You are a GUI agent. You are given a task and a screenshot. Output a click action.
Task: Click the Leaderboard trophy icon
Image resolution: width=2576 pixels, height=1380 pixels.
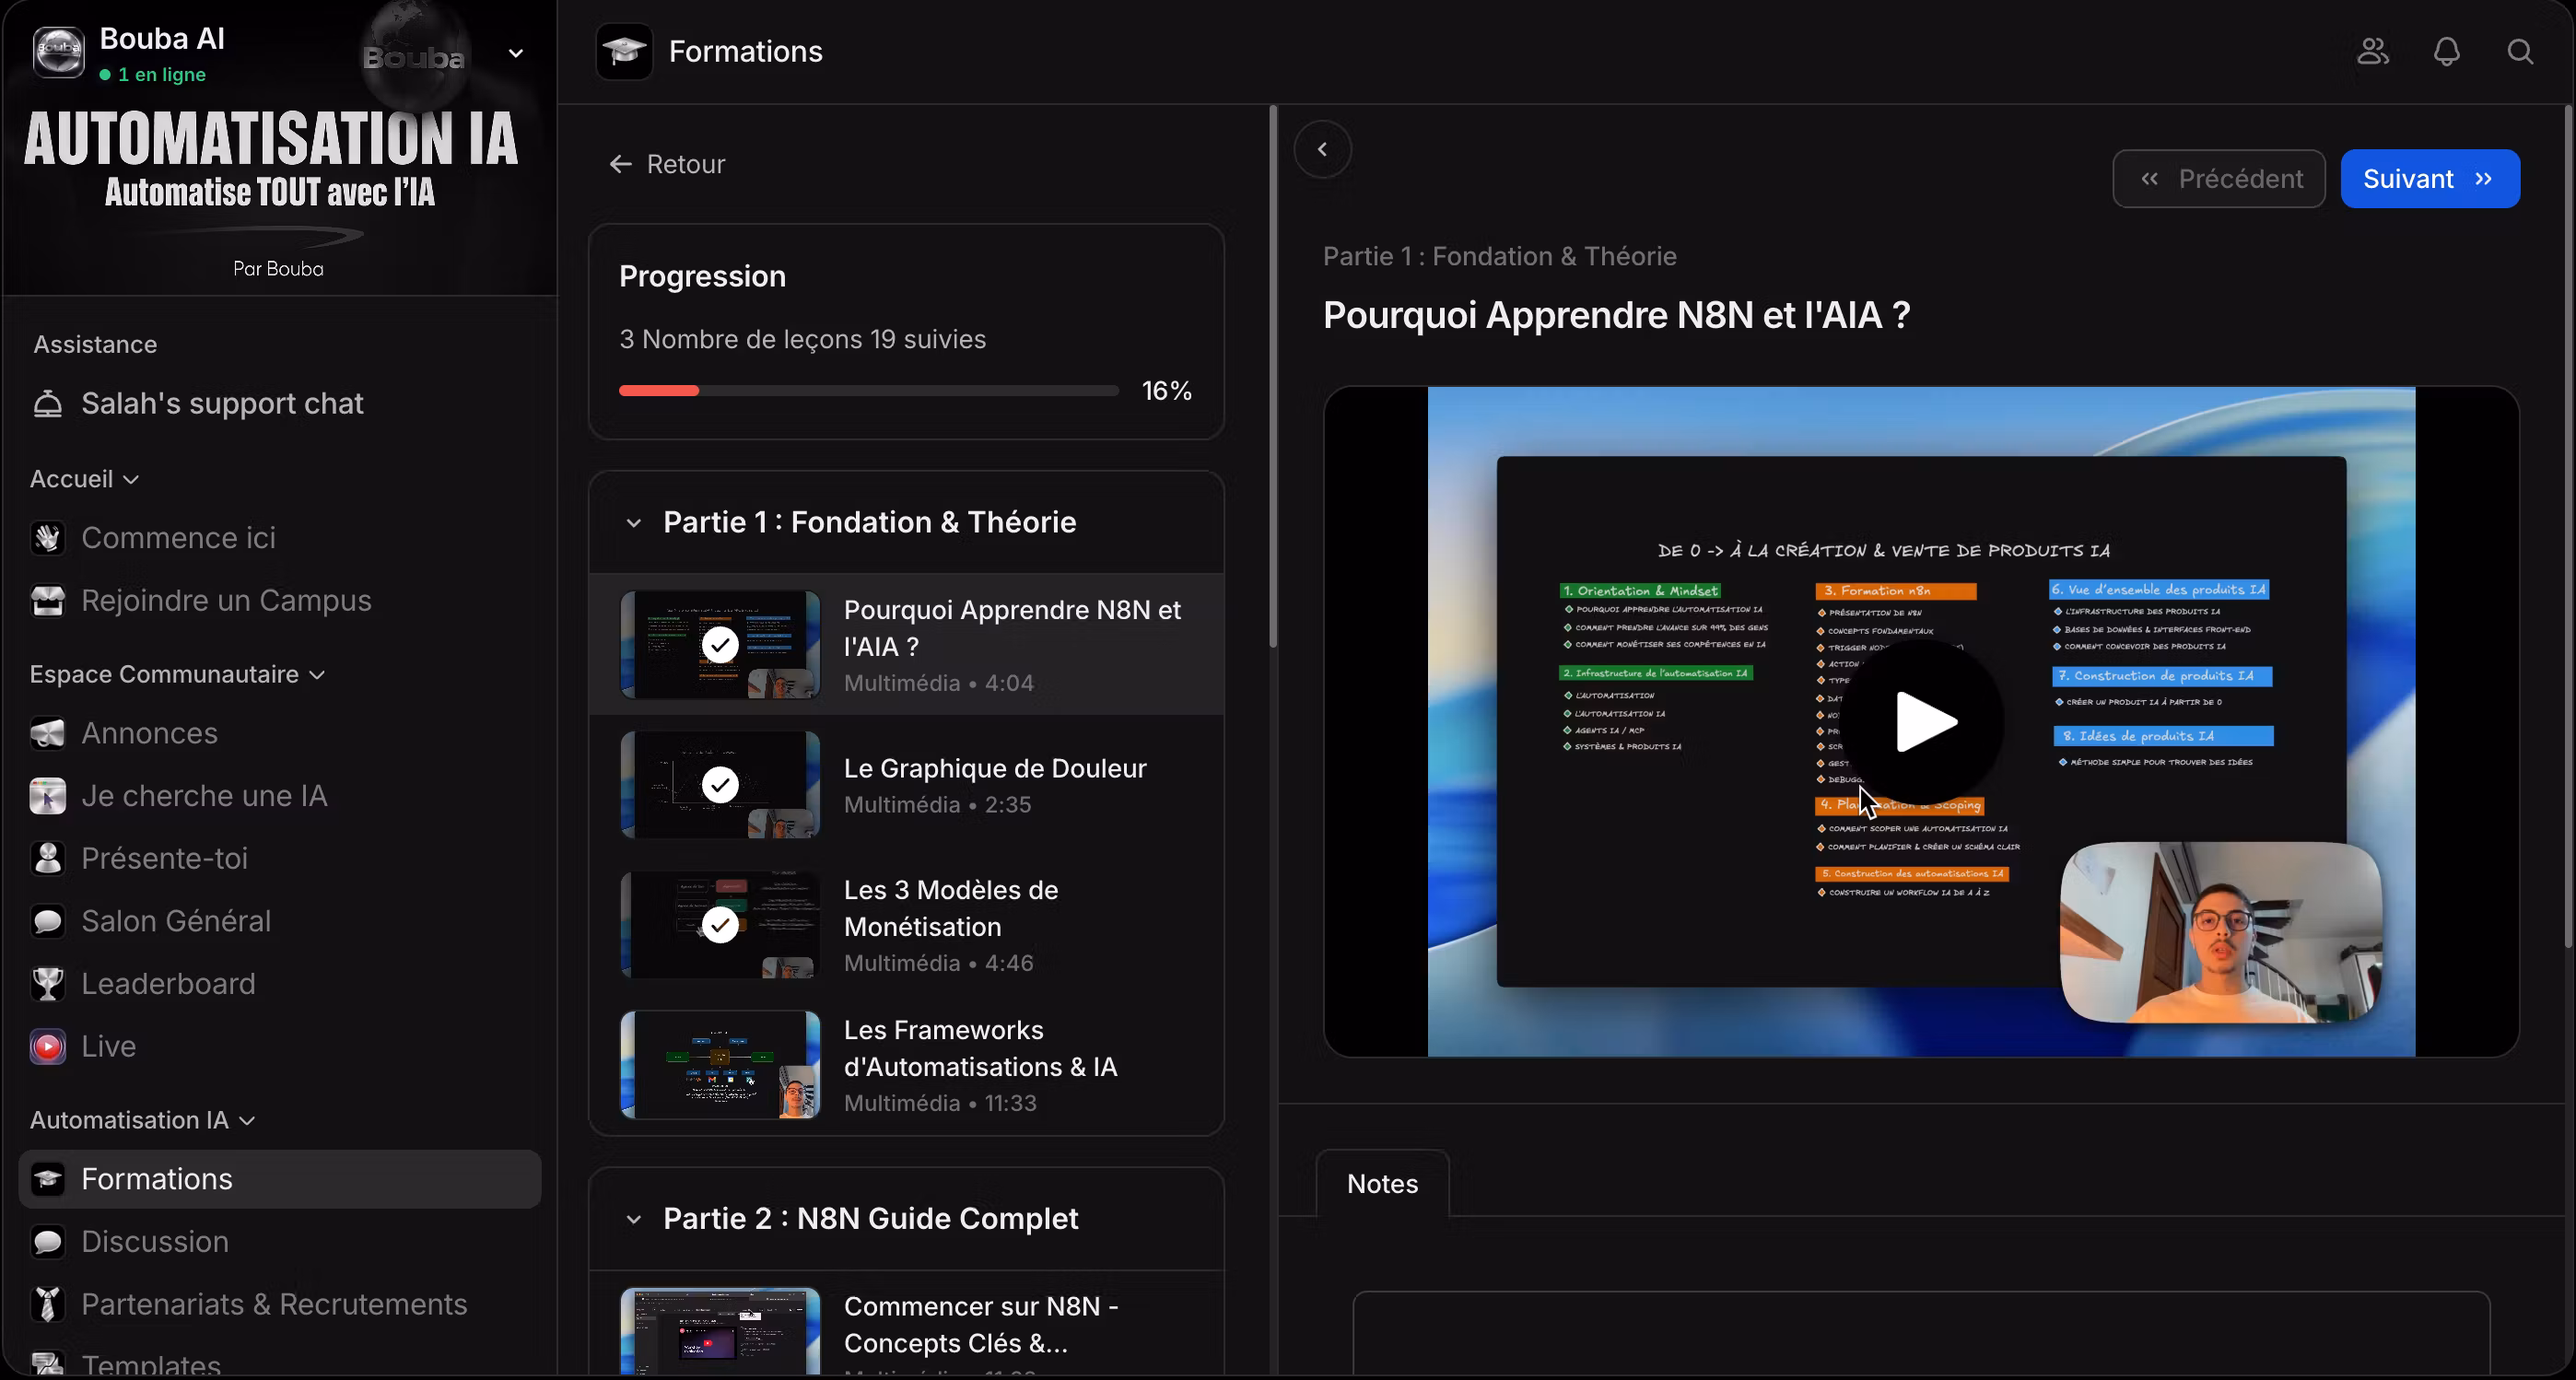[47, 984]
